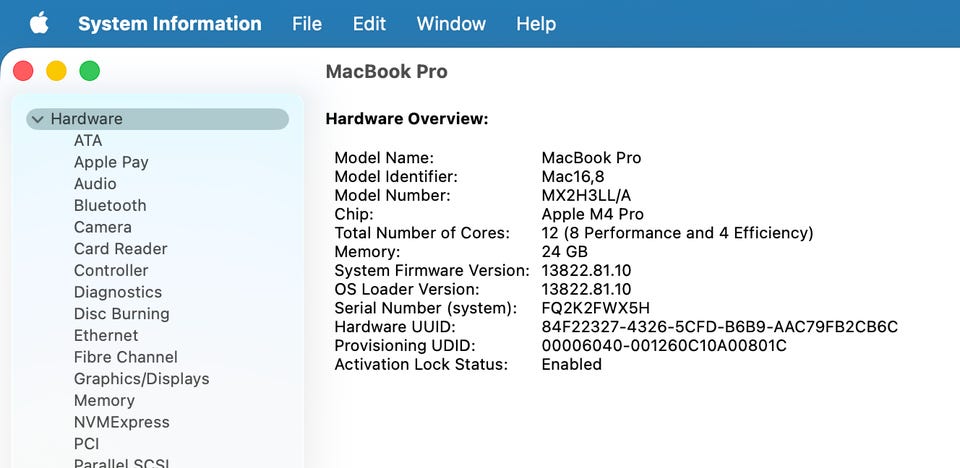Click the green zoom window button

[x=90, y=71]
